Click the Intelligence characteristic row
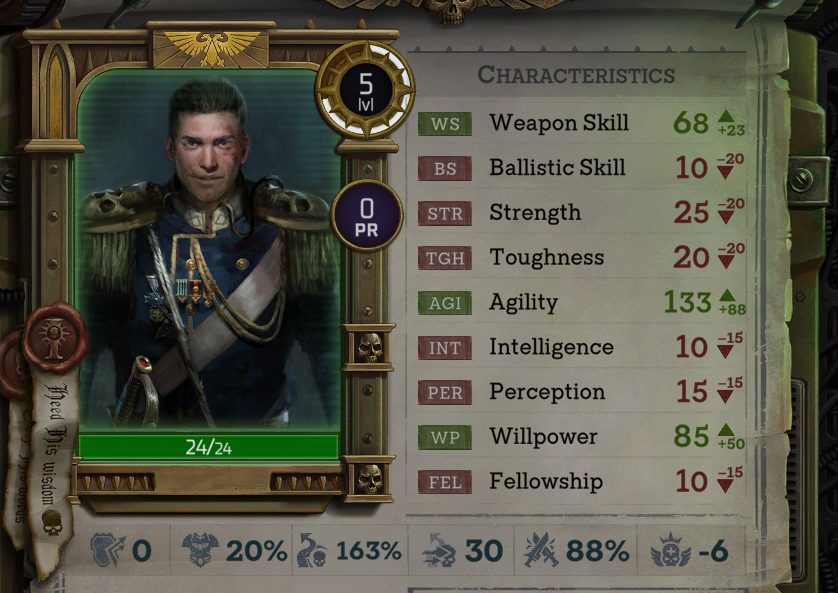Screen dimensions: 838x593 click(x=580, y=347)
